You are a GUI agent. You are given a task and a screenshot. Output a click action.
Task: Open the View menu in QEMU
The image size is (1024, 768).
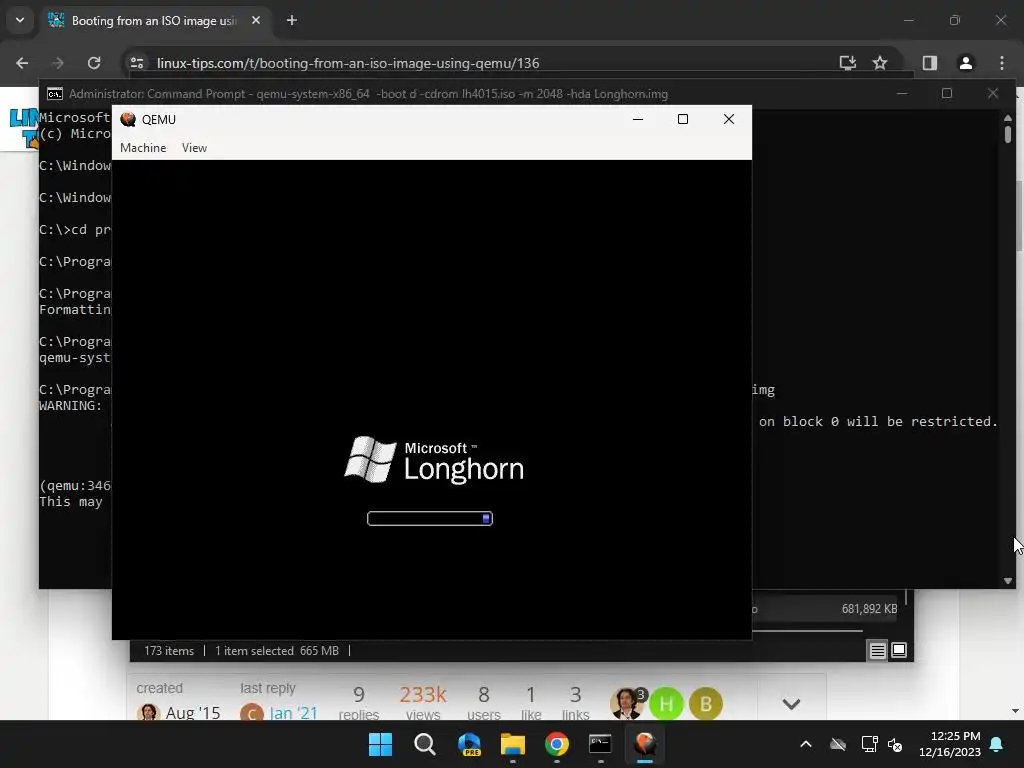[194, 148]
